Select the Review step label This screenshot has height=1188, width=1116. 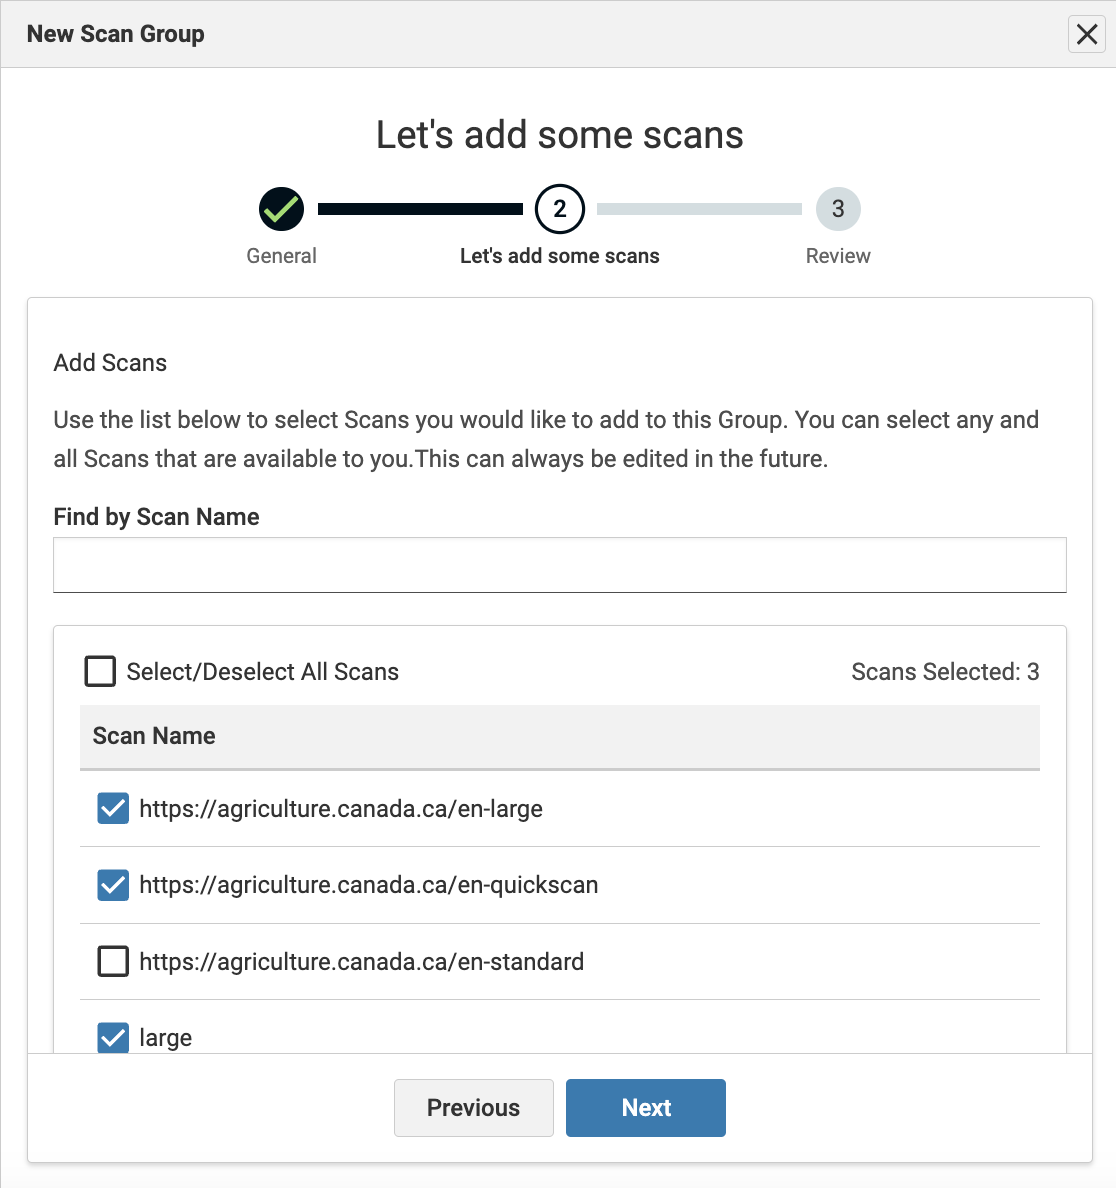[838, 256]
